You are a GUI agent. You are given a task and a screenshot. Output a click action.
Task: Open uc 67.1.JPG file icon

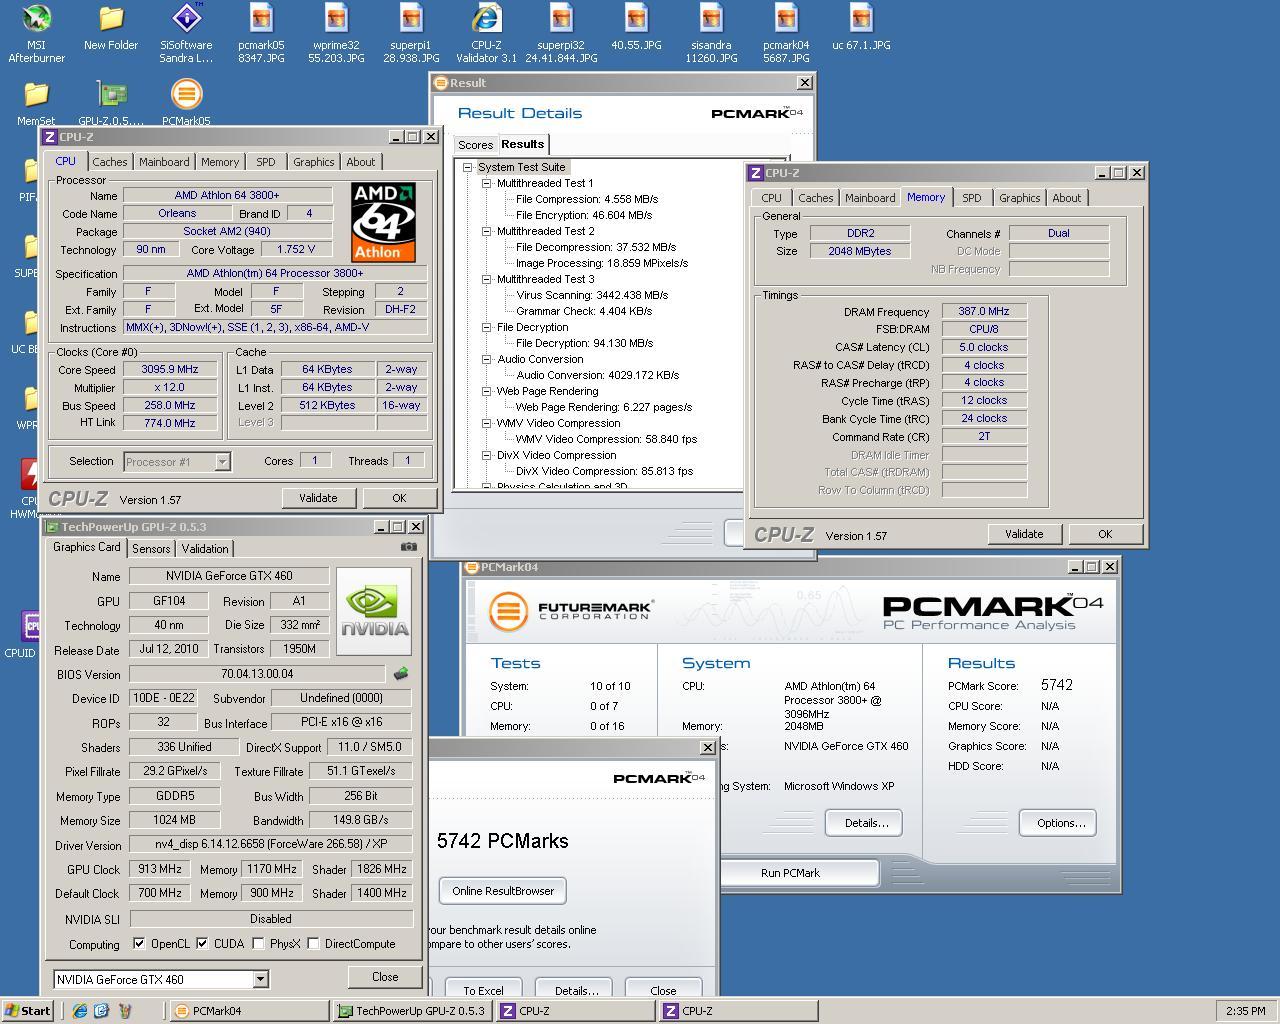pyautogui.click(x=861, y=28)
